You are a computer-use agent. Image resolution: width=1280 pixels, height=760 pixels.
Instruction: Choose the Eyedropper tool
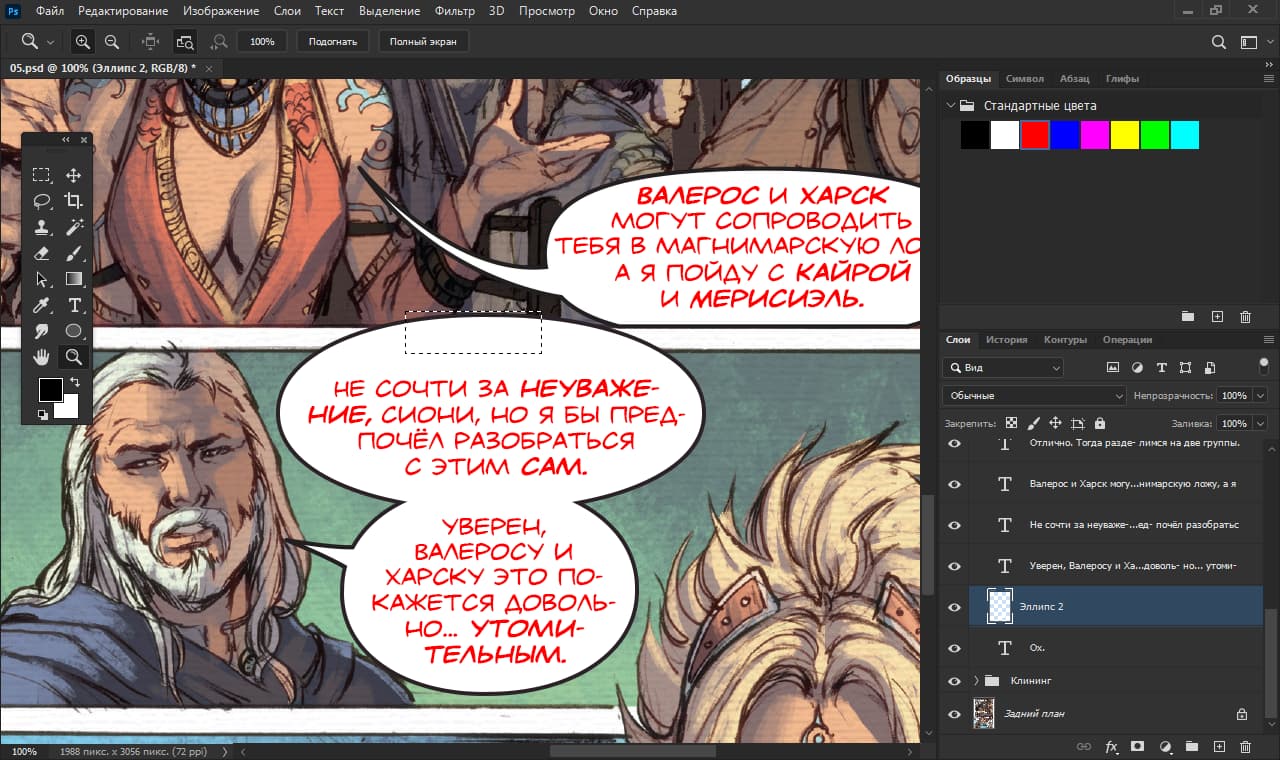(41, 305)
